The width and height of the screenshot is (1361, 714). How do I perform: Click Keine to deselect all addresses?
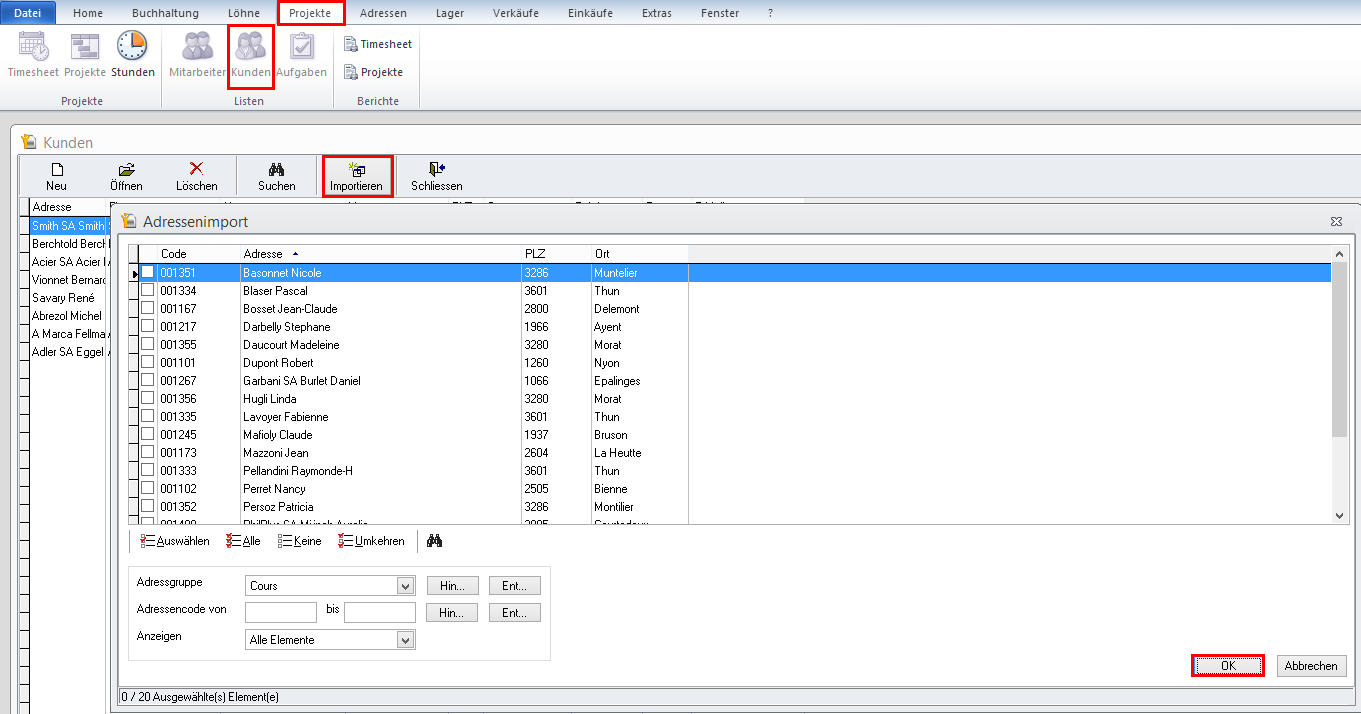[300, 541]
